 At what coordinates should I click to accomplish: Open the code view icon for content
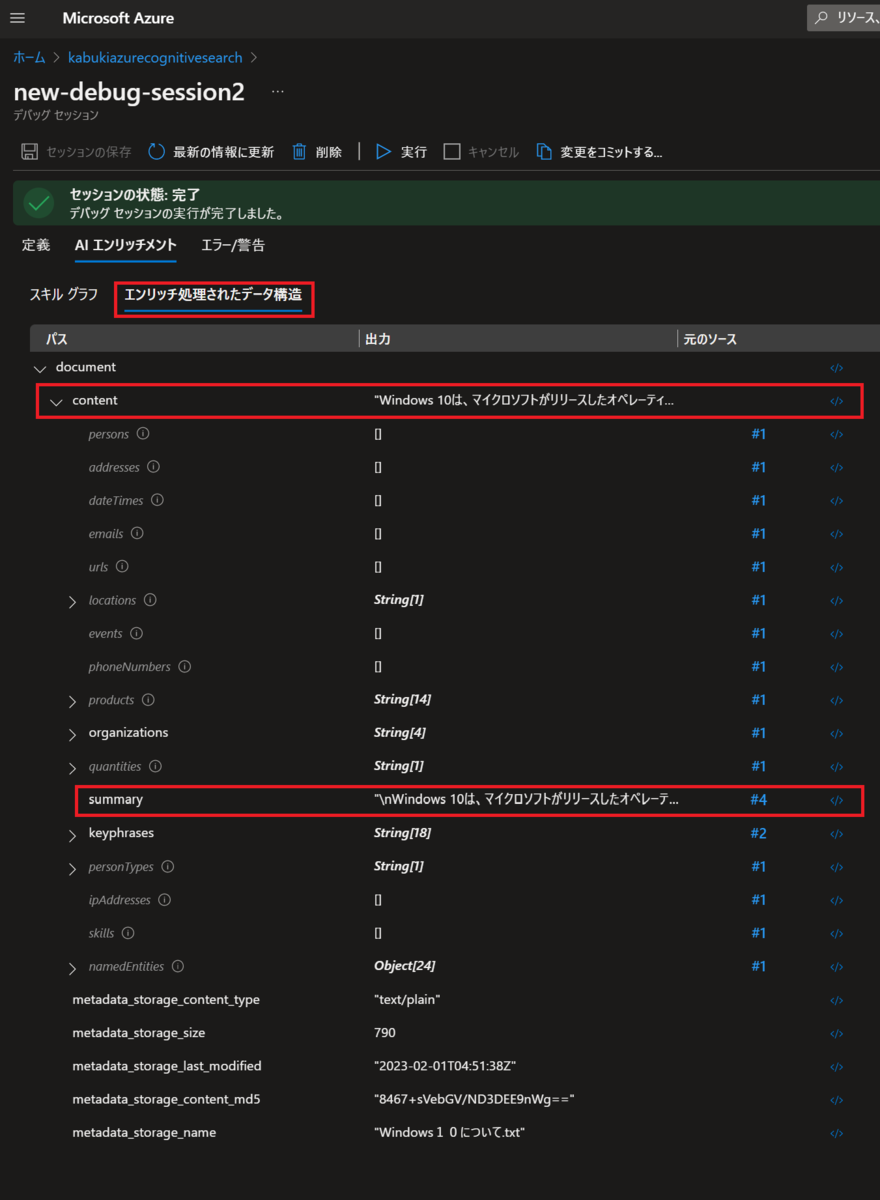pos(836,400)
